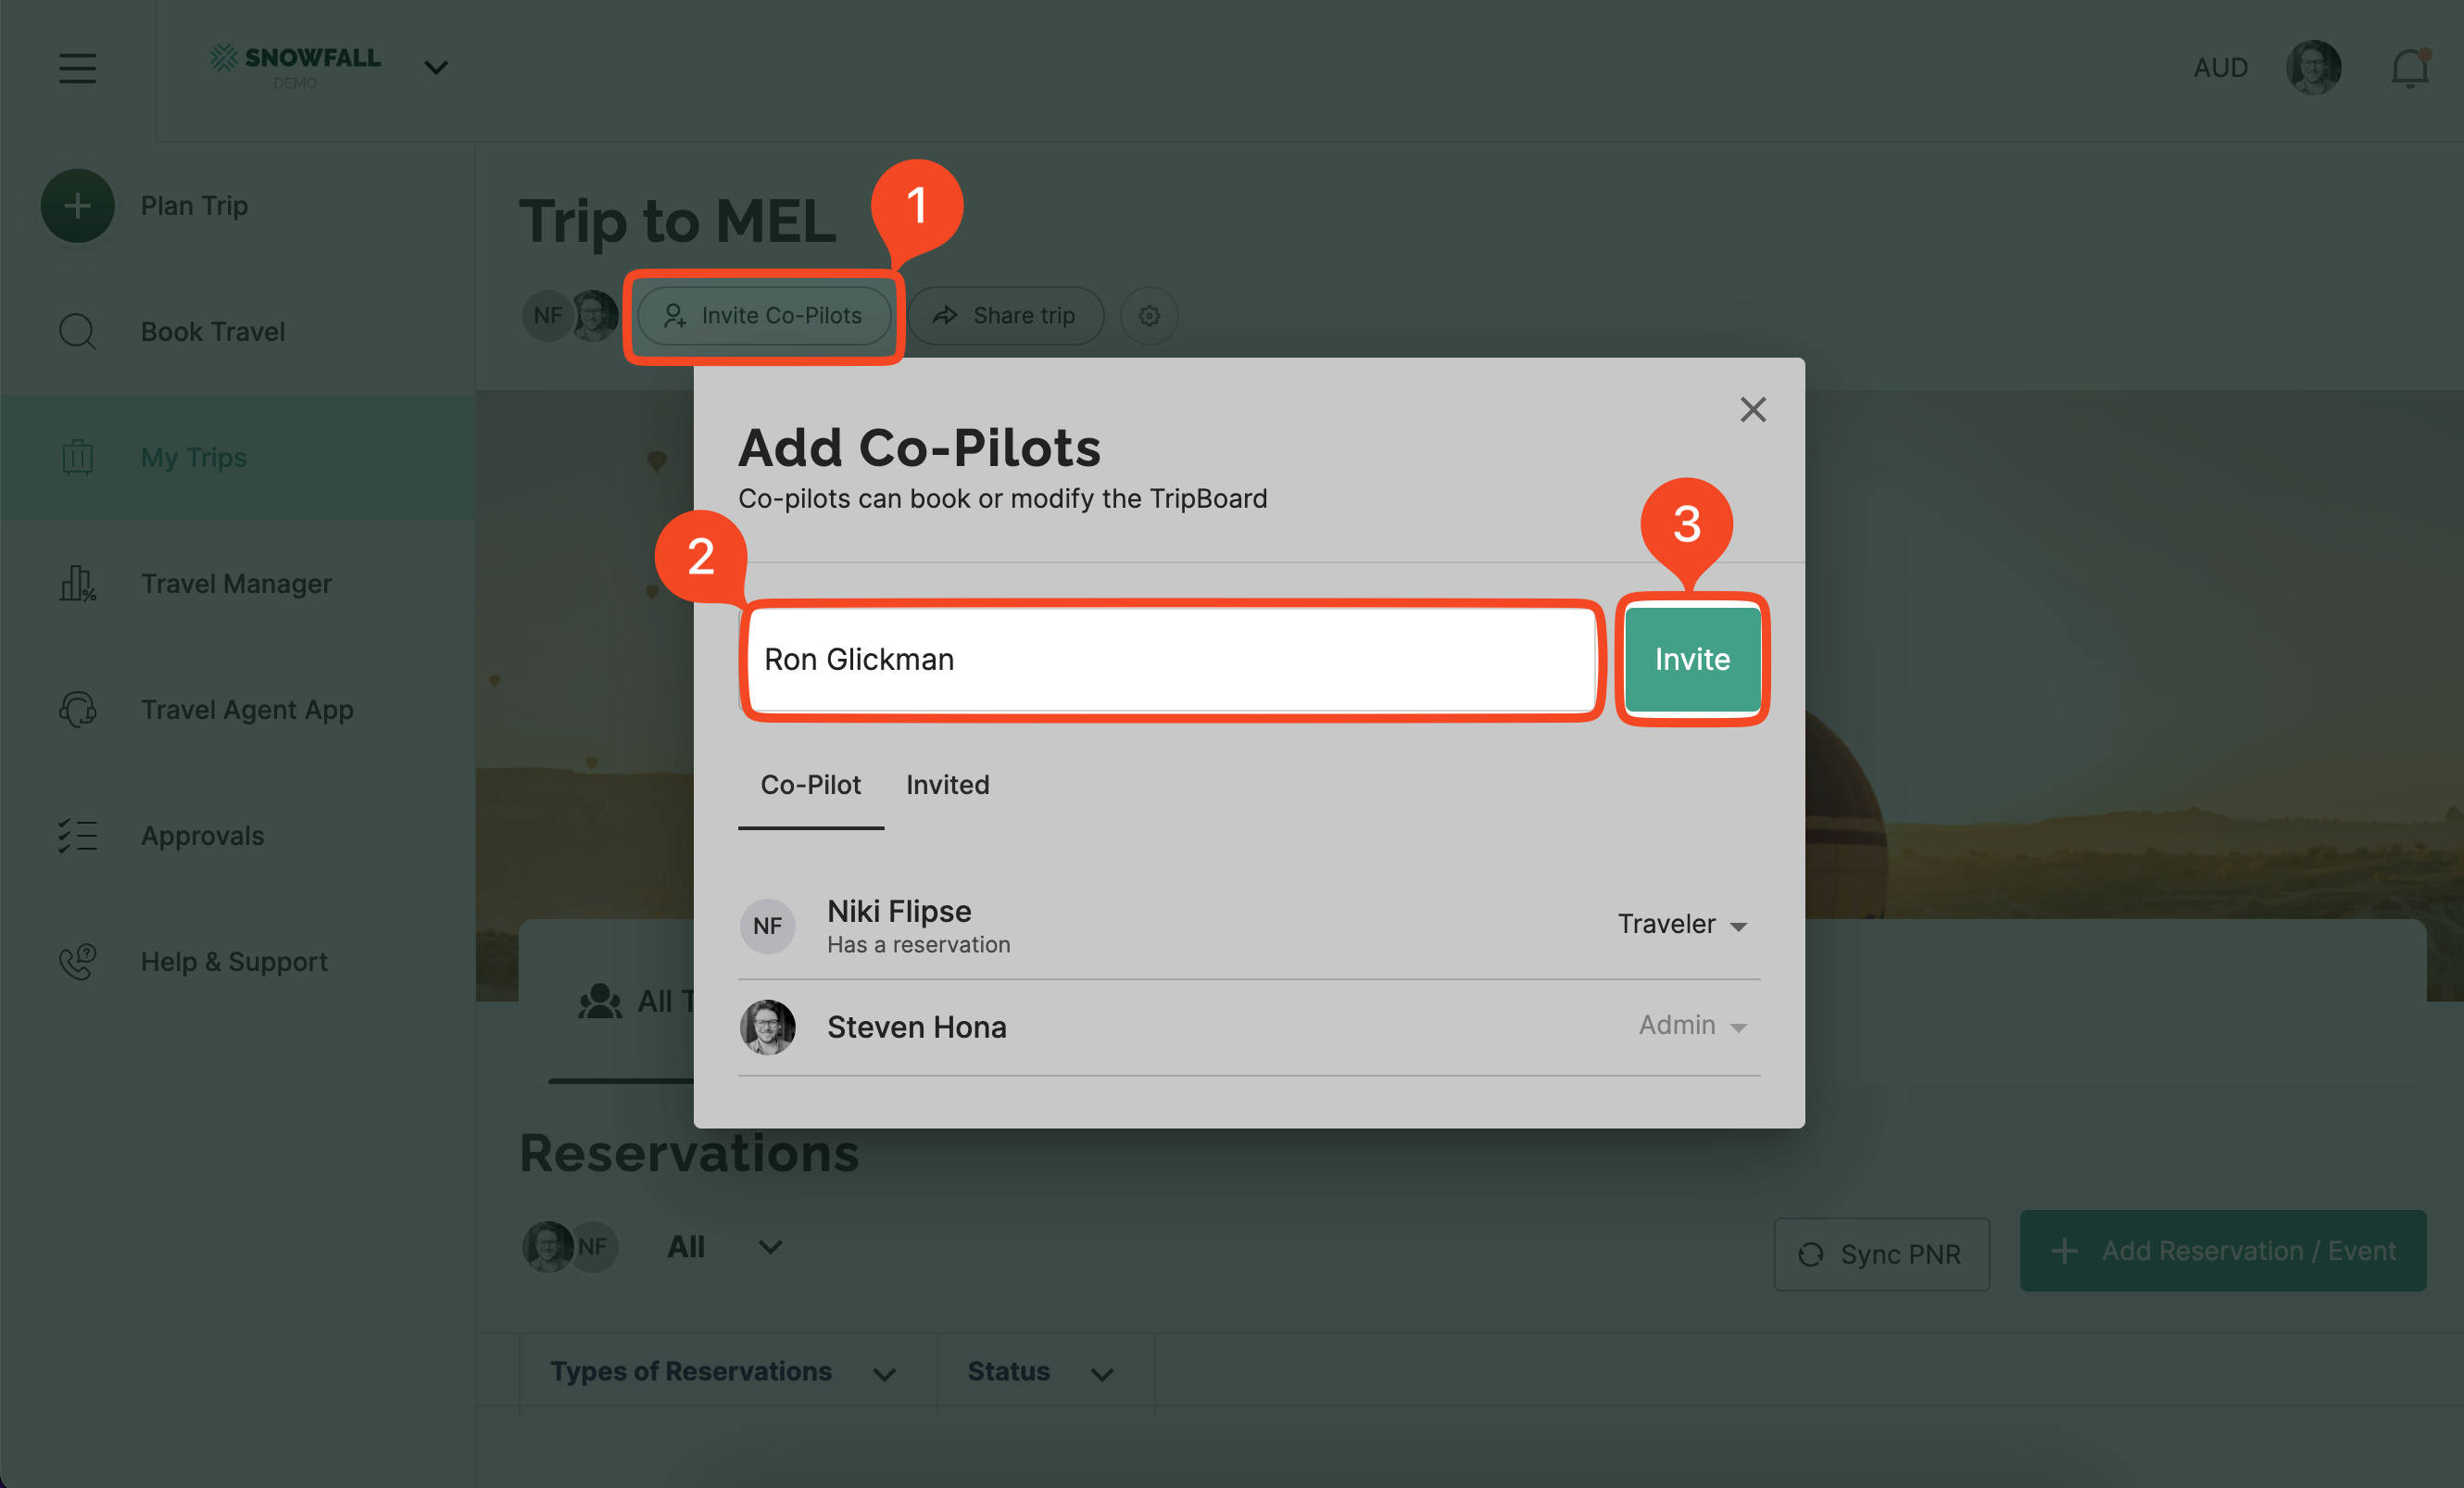The width and height of the screenshot is (2464, 1488).
Task: Open the Admin role dropdown
Action: (1693, 1026)
